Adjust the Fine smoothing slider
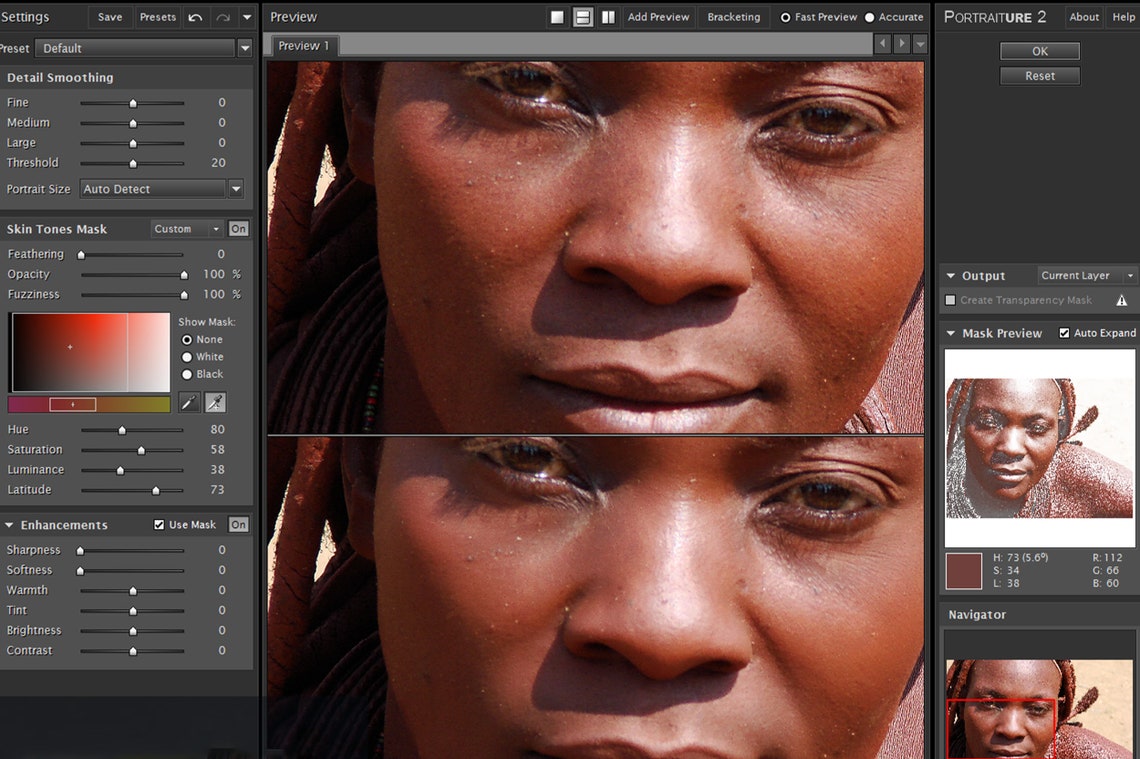Viewport: 1140px width, 759px height. pyautogui.click(x=132, y=103)
